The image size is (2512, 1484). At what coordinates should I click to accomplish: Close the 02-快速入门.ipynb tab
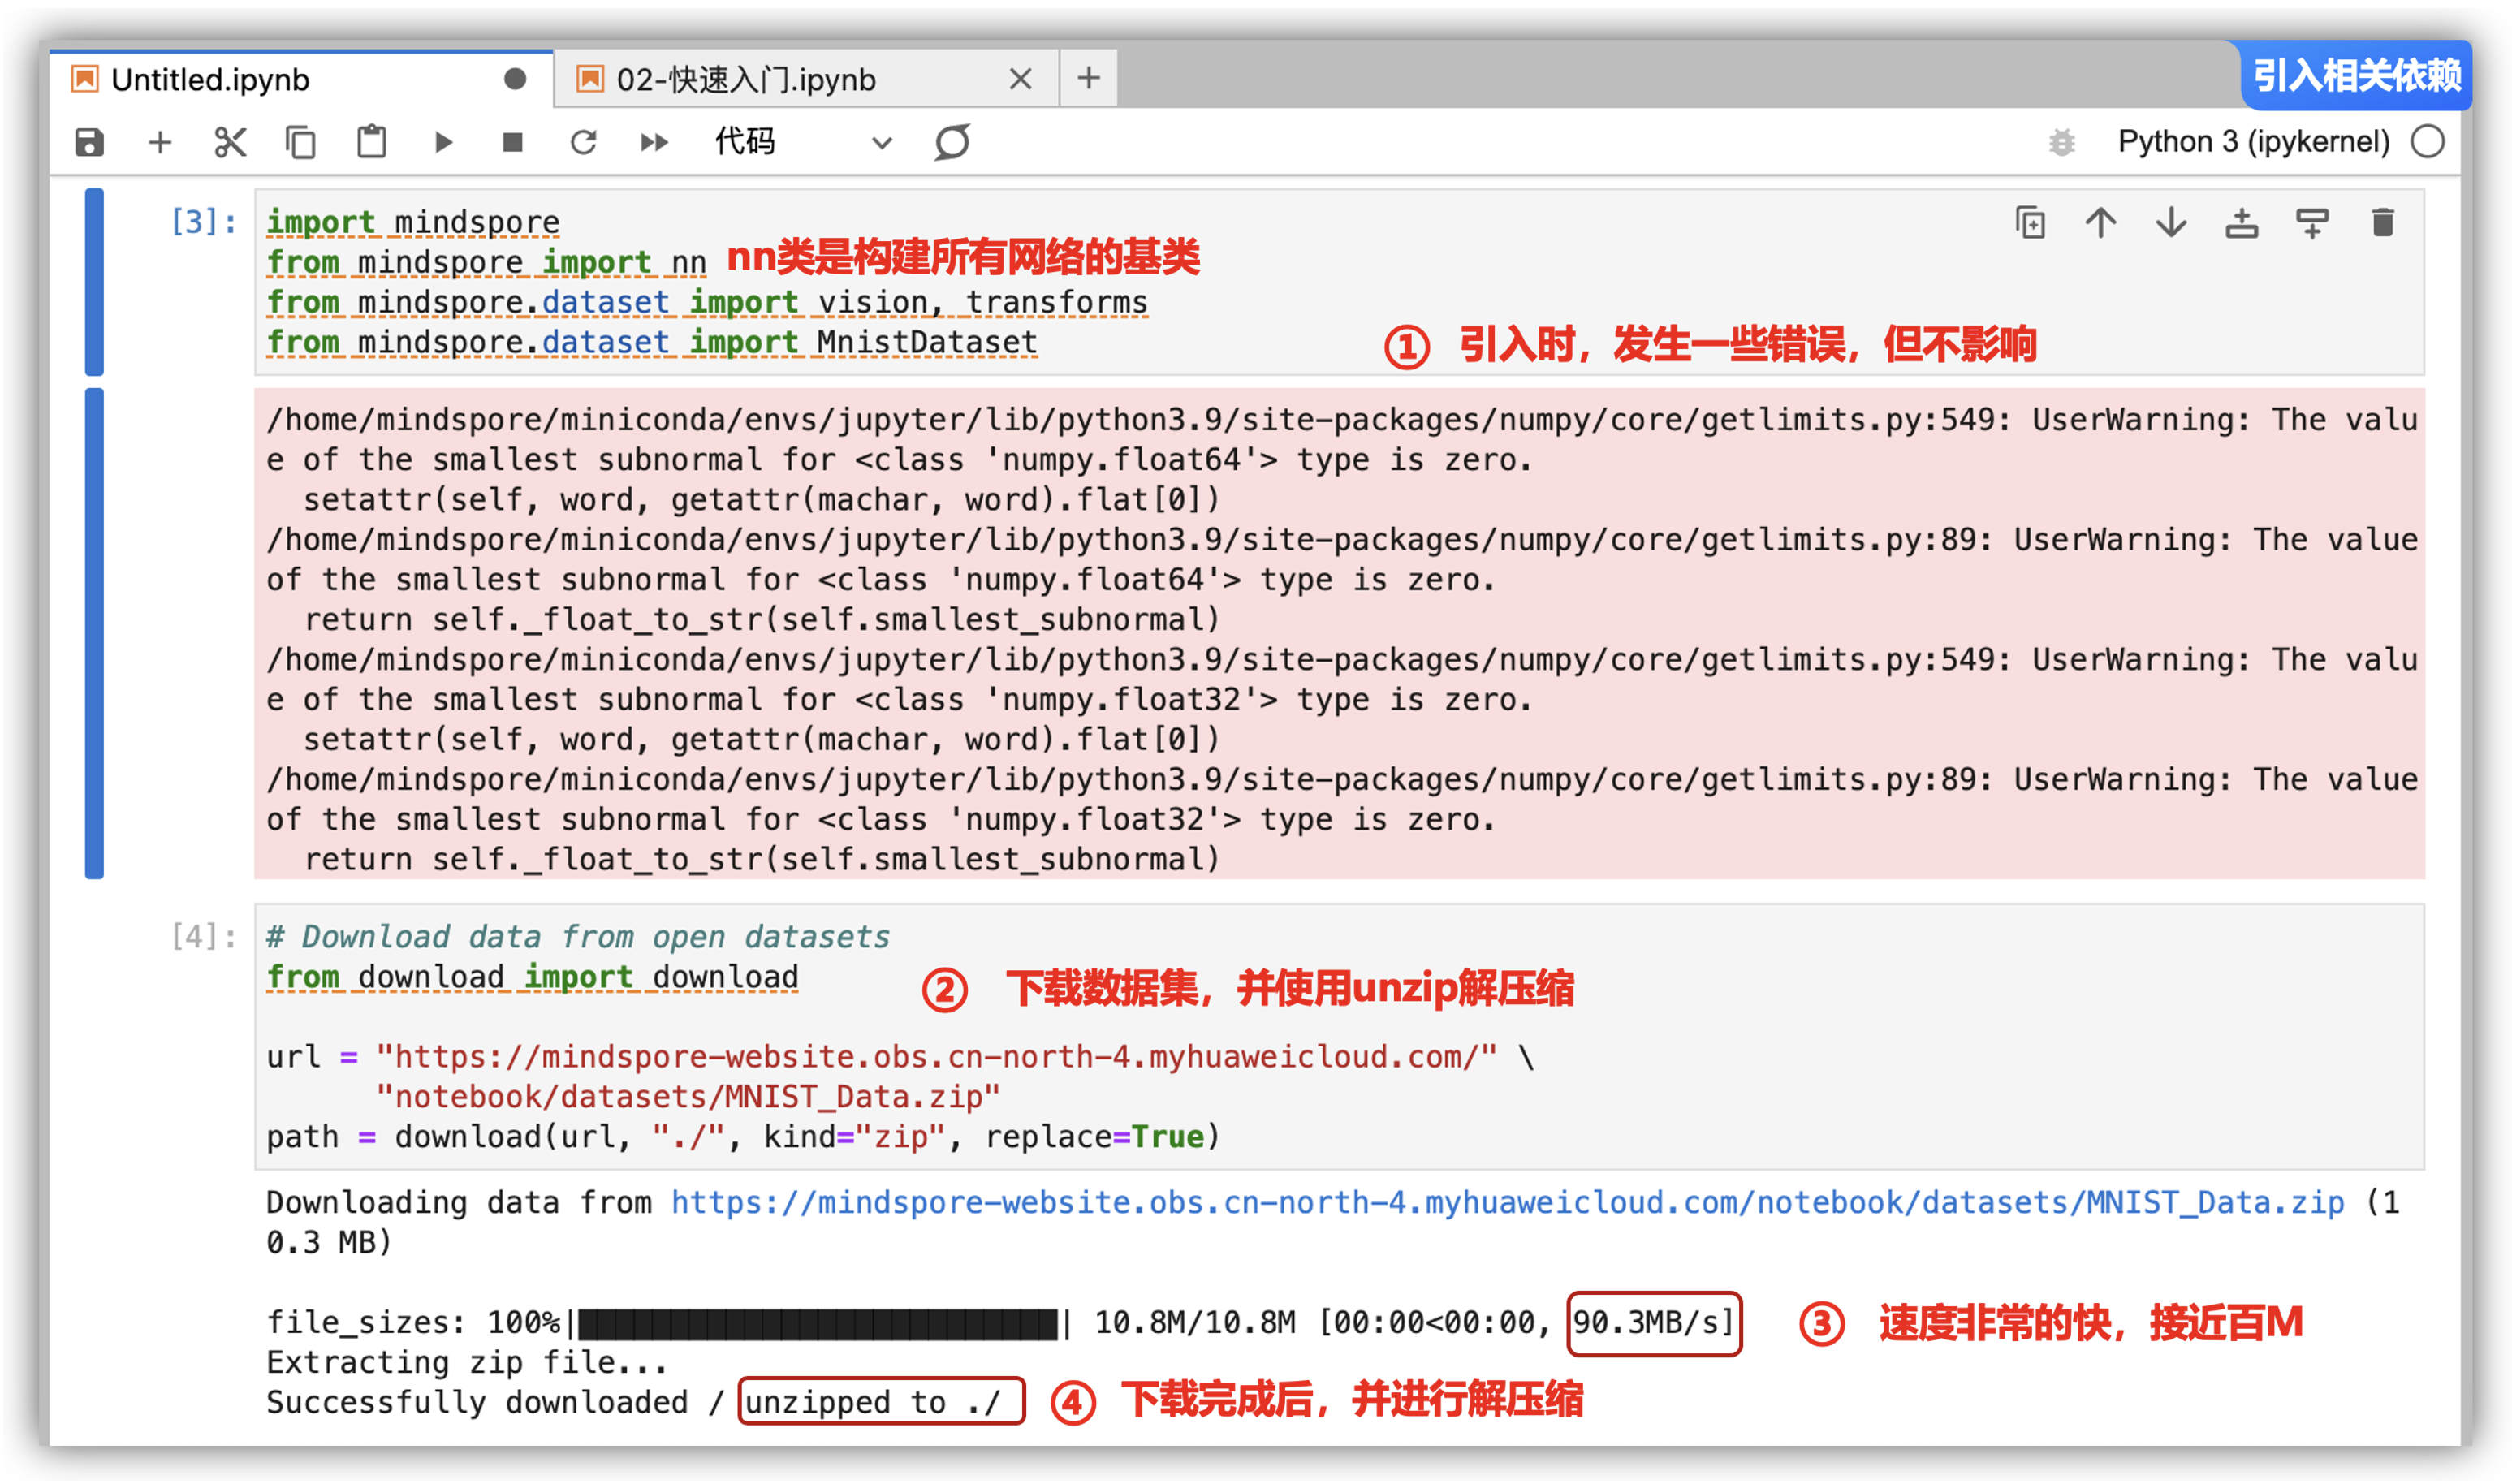point(1020,79)
